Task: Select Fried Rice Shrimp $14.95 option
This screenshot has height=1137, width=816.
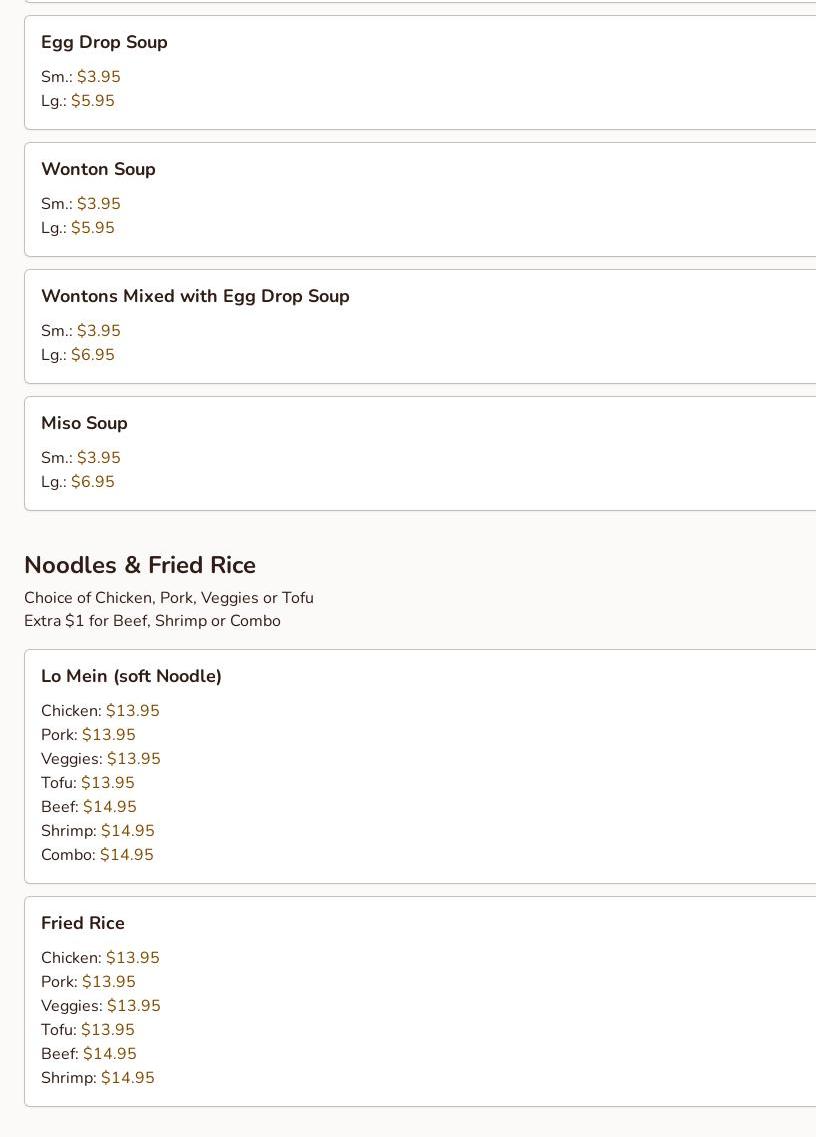Action: [127, 1078]
